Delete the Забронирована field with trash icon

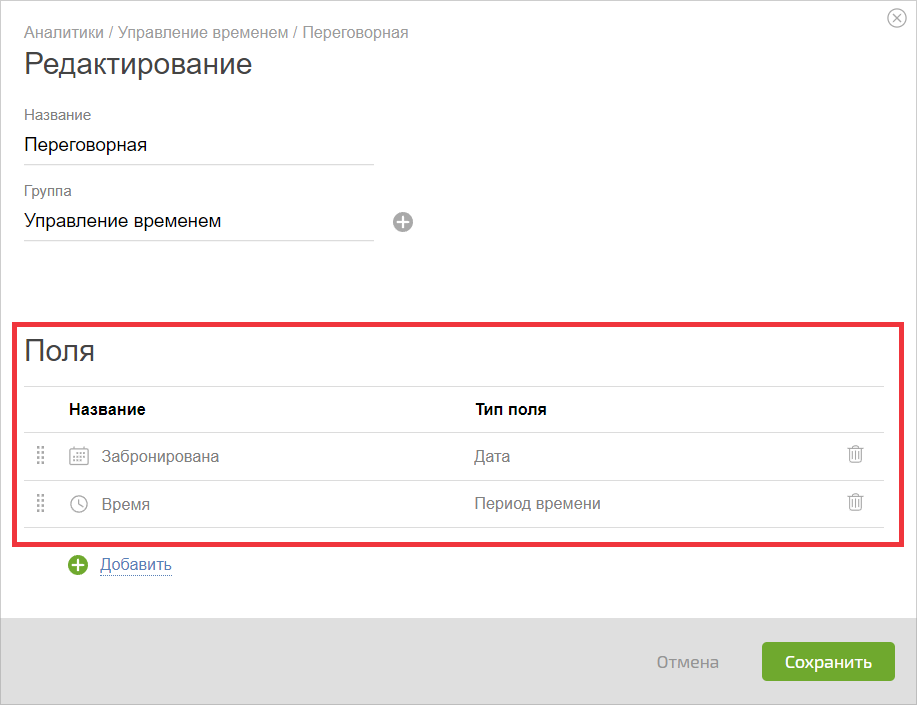[x=855, y=454]
